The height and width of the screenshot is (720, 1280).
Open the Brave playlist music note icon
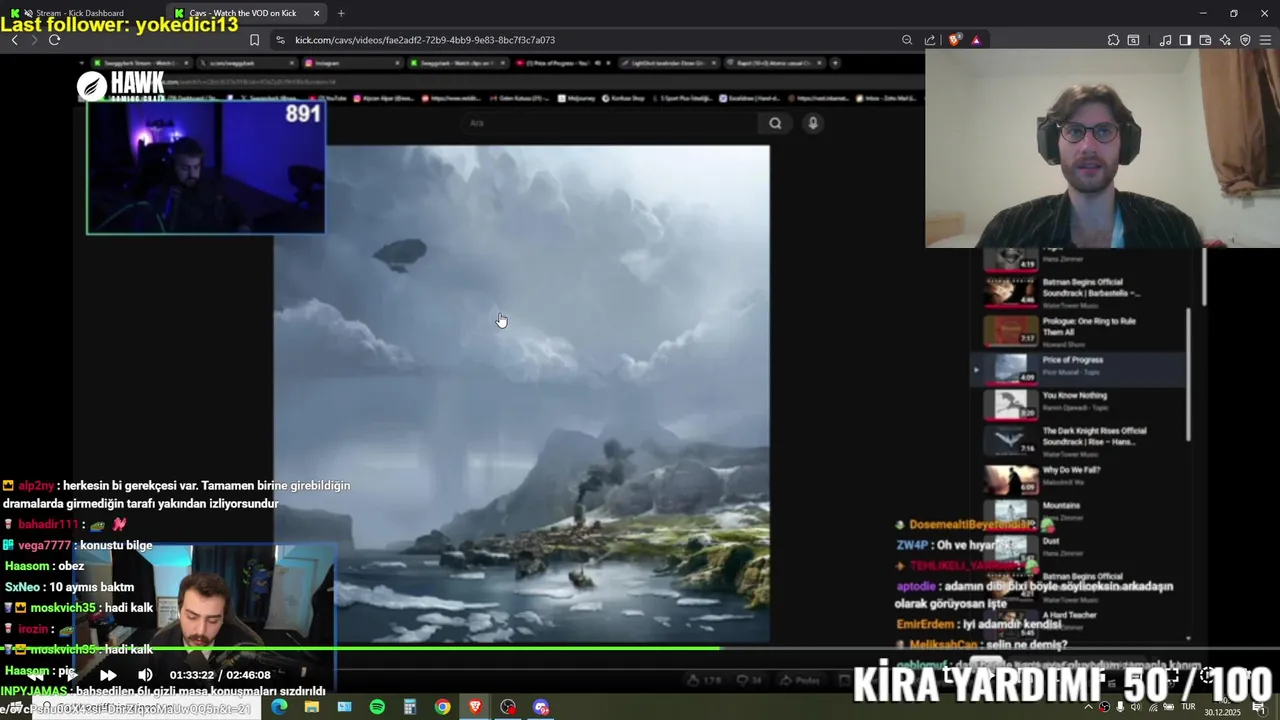point(1165,40)
